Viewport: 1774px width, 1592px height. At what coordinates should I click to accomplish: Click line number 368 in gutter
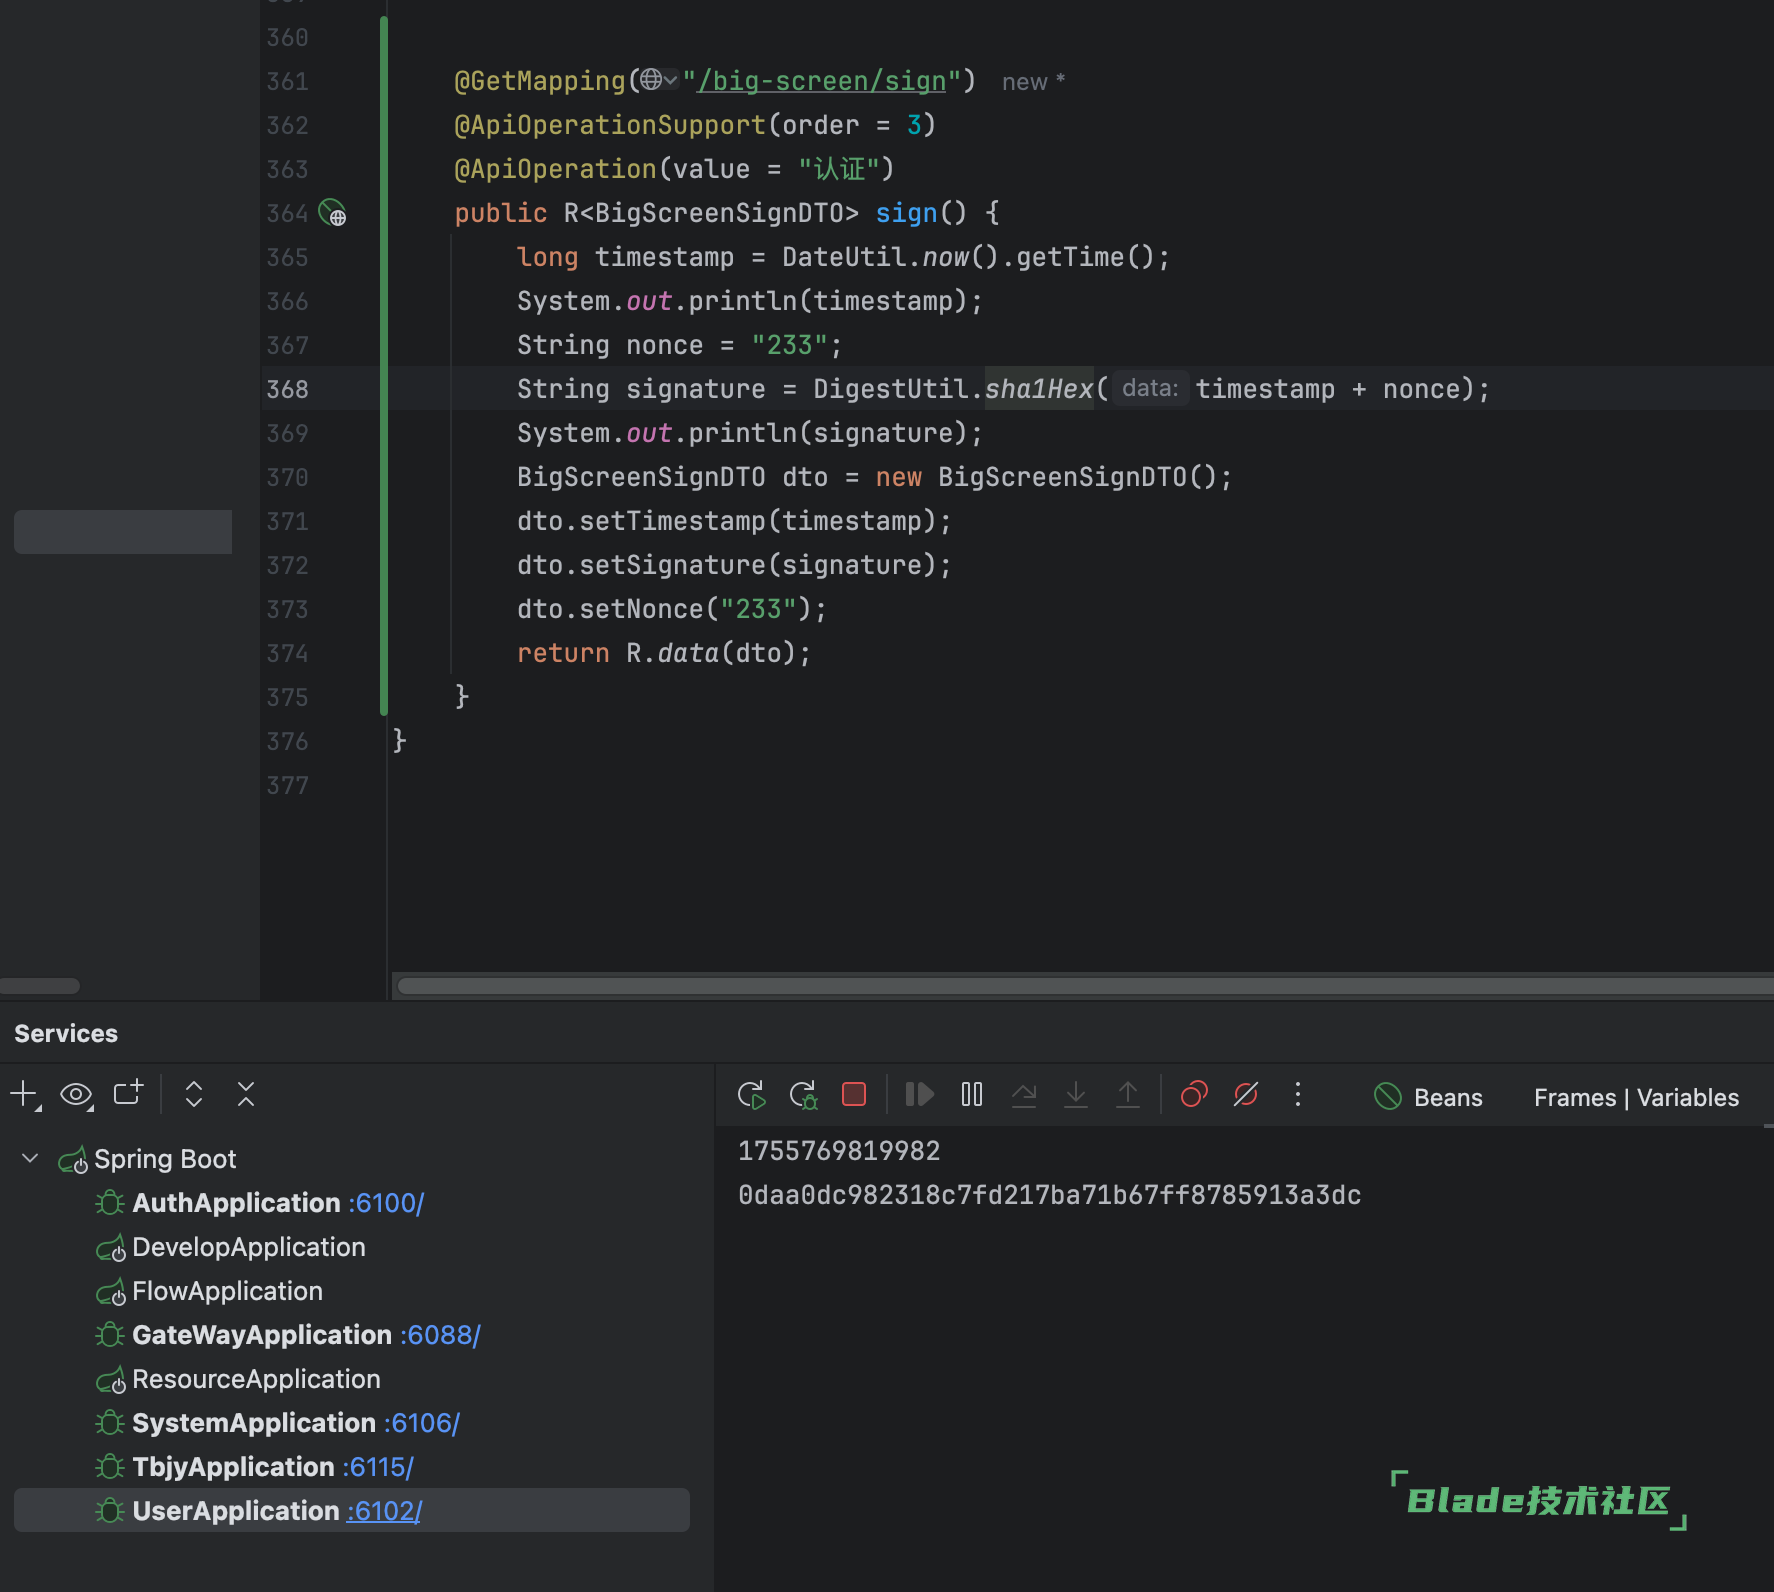288,389
